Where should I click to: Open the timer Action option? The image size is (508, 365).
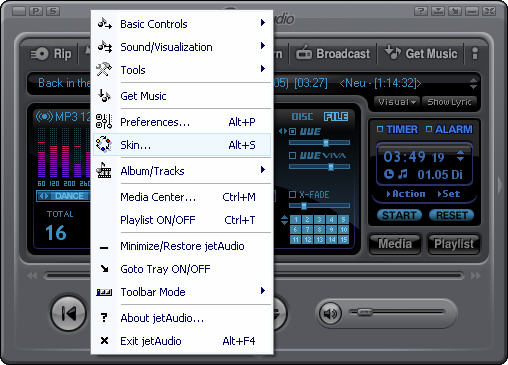406,194
